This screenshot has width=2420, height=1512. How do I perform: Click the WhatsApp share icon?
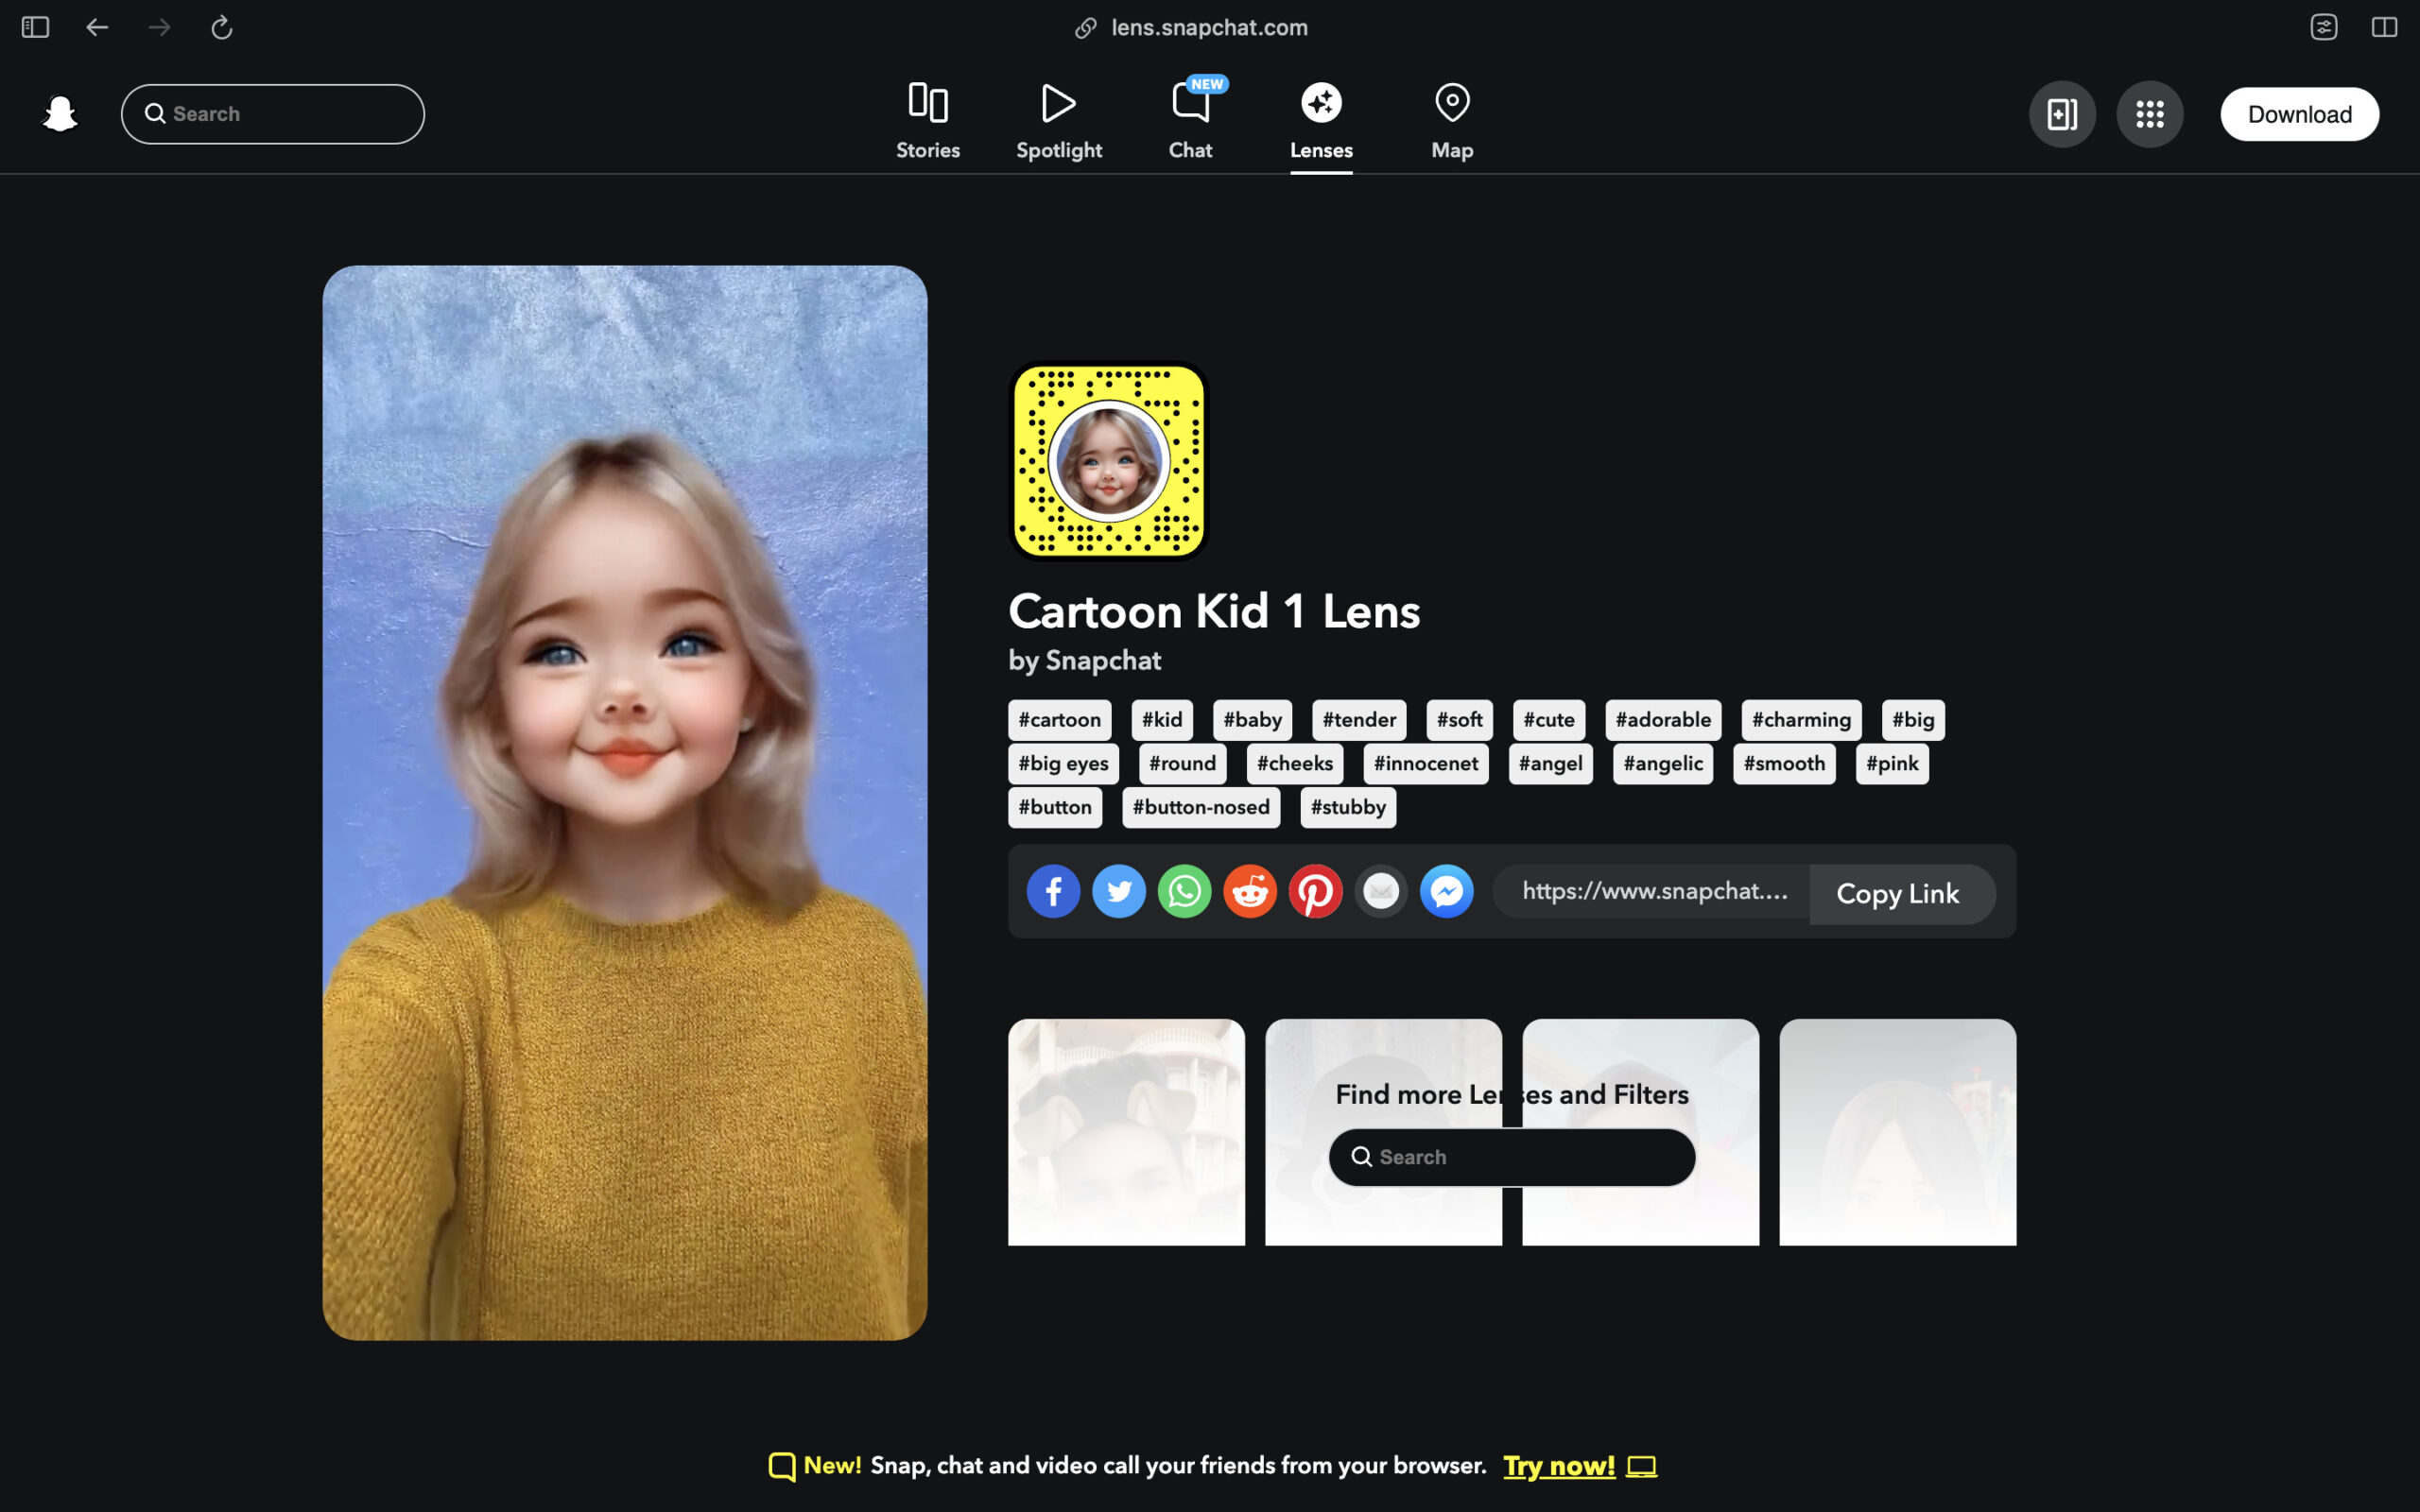[x=1184, y=892]
